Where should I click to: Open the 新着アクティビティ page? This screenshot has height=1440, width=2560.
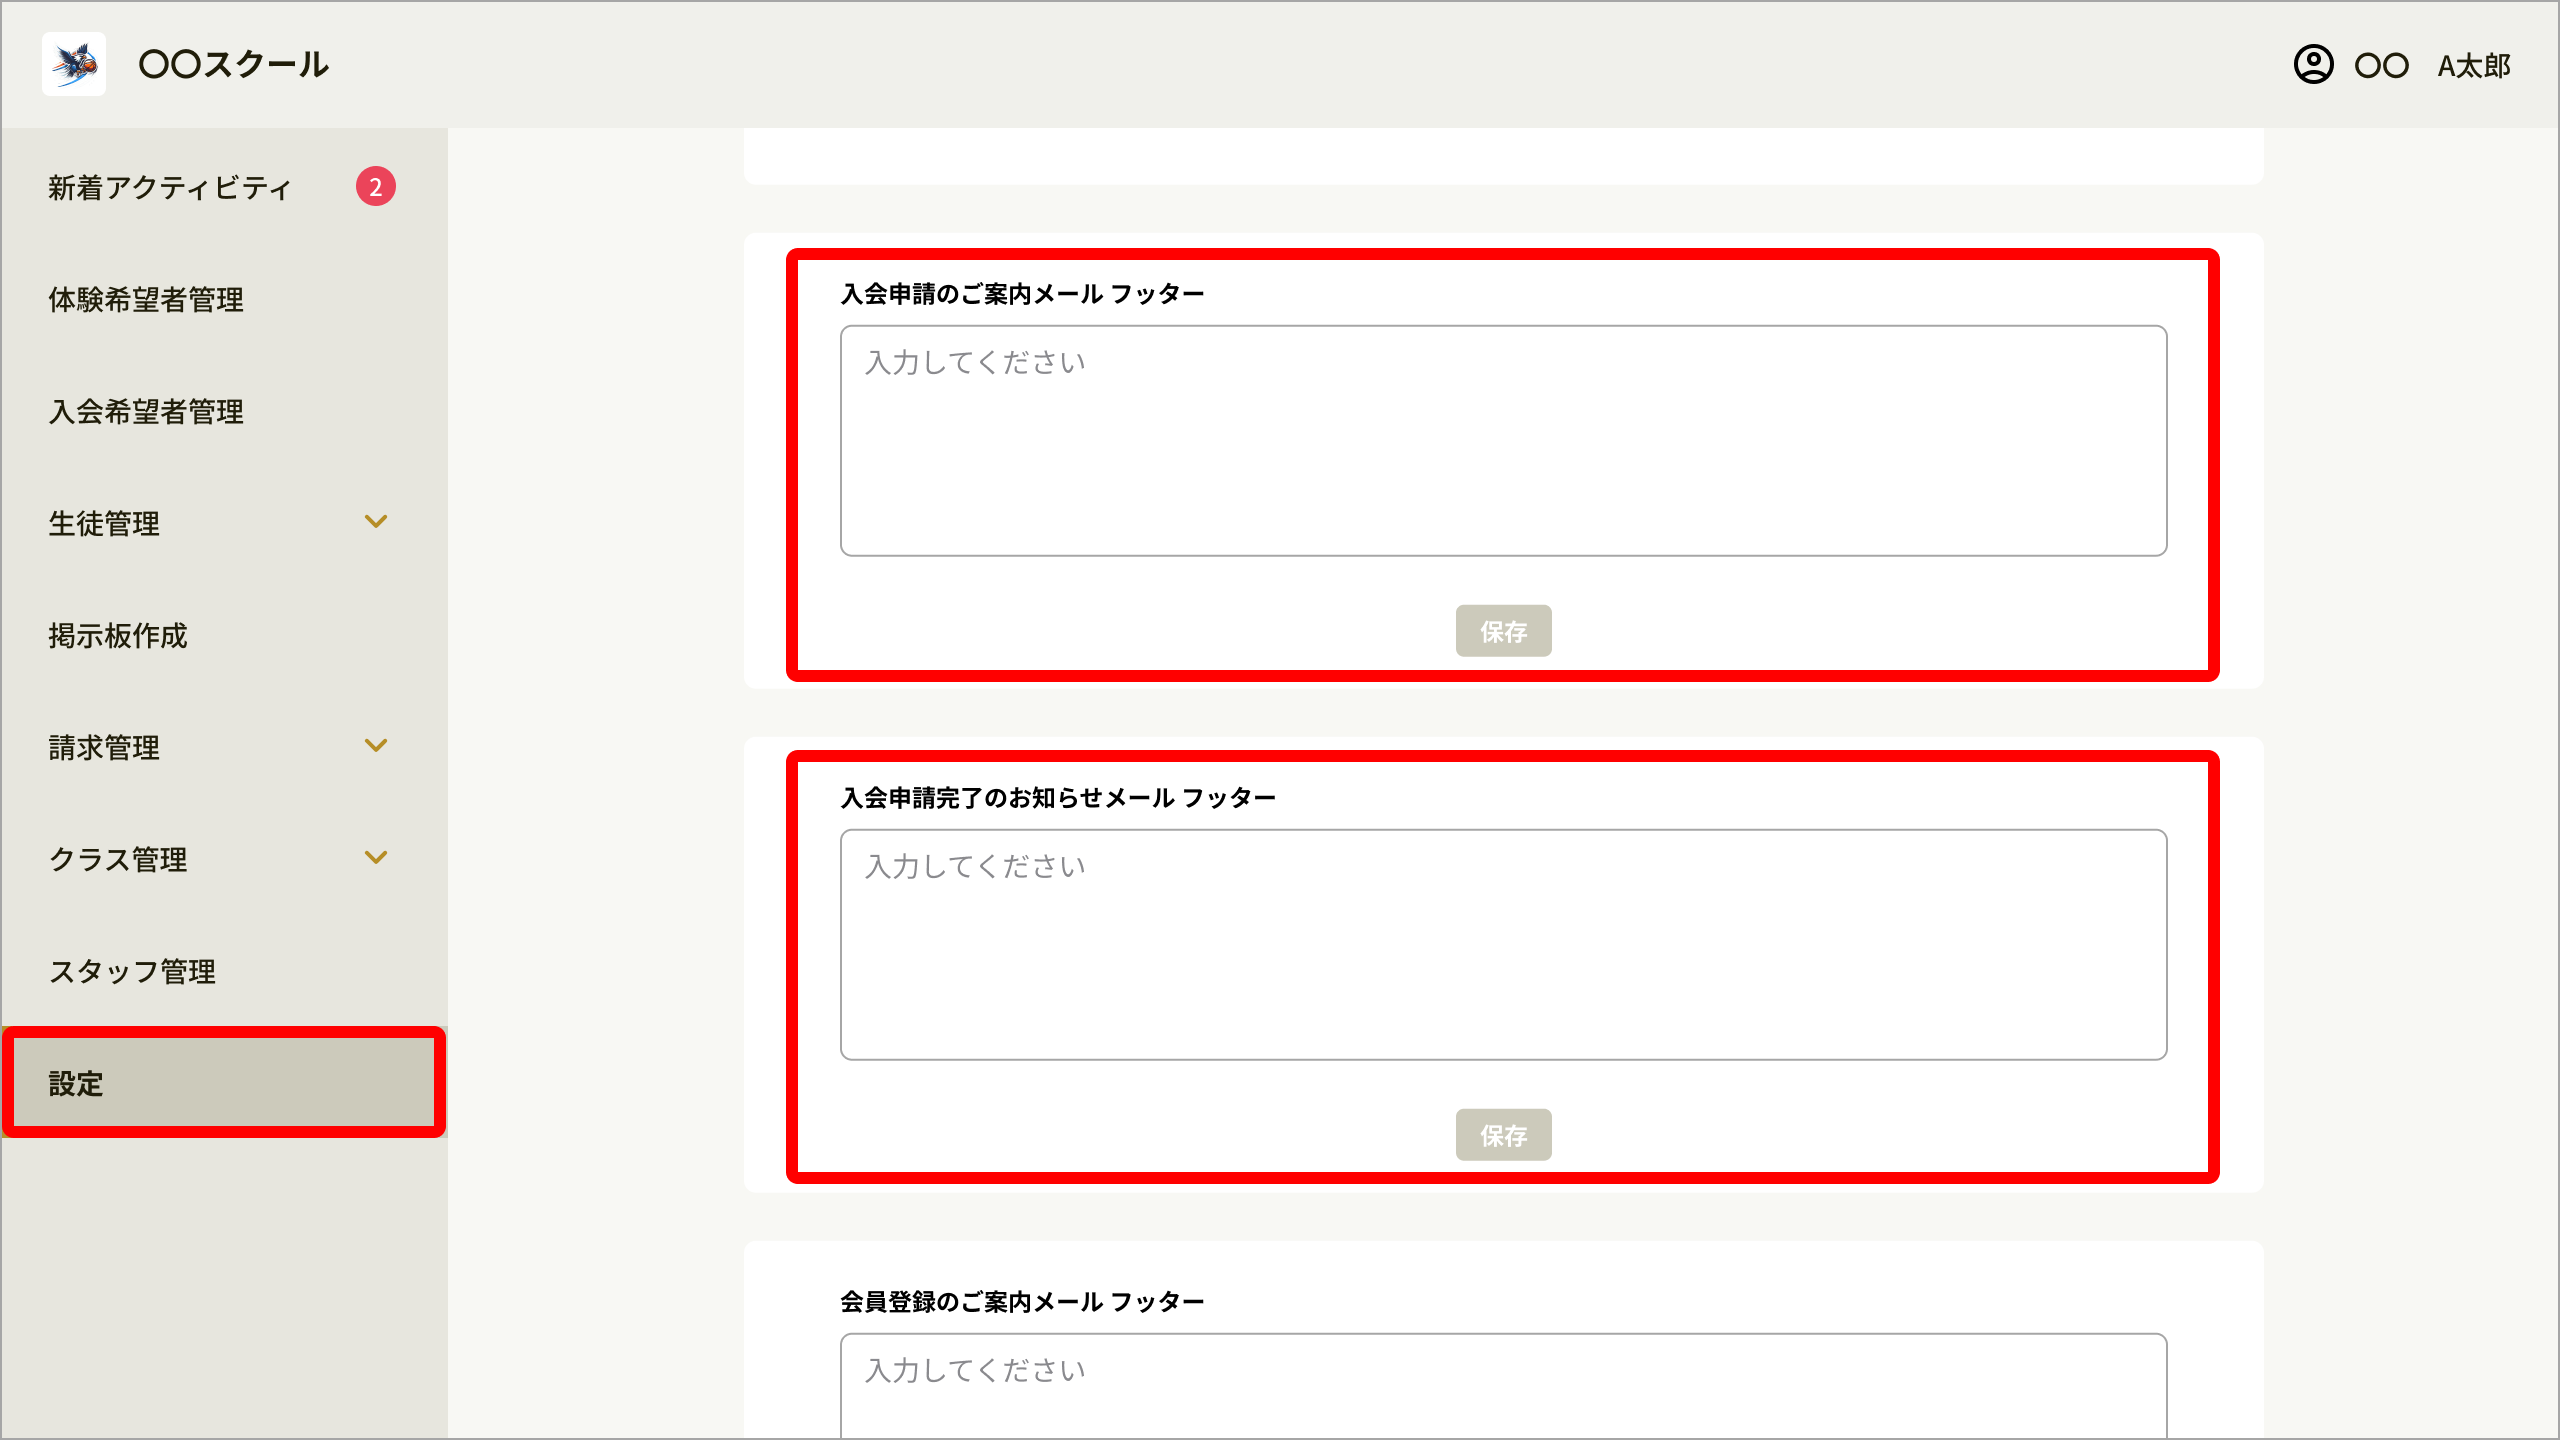(168, 187)
